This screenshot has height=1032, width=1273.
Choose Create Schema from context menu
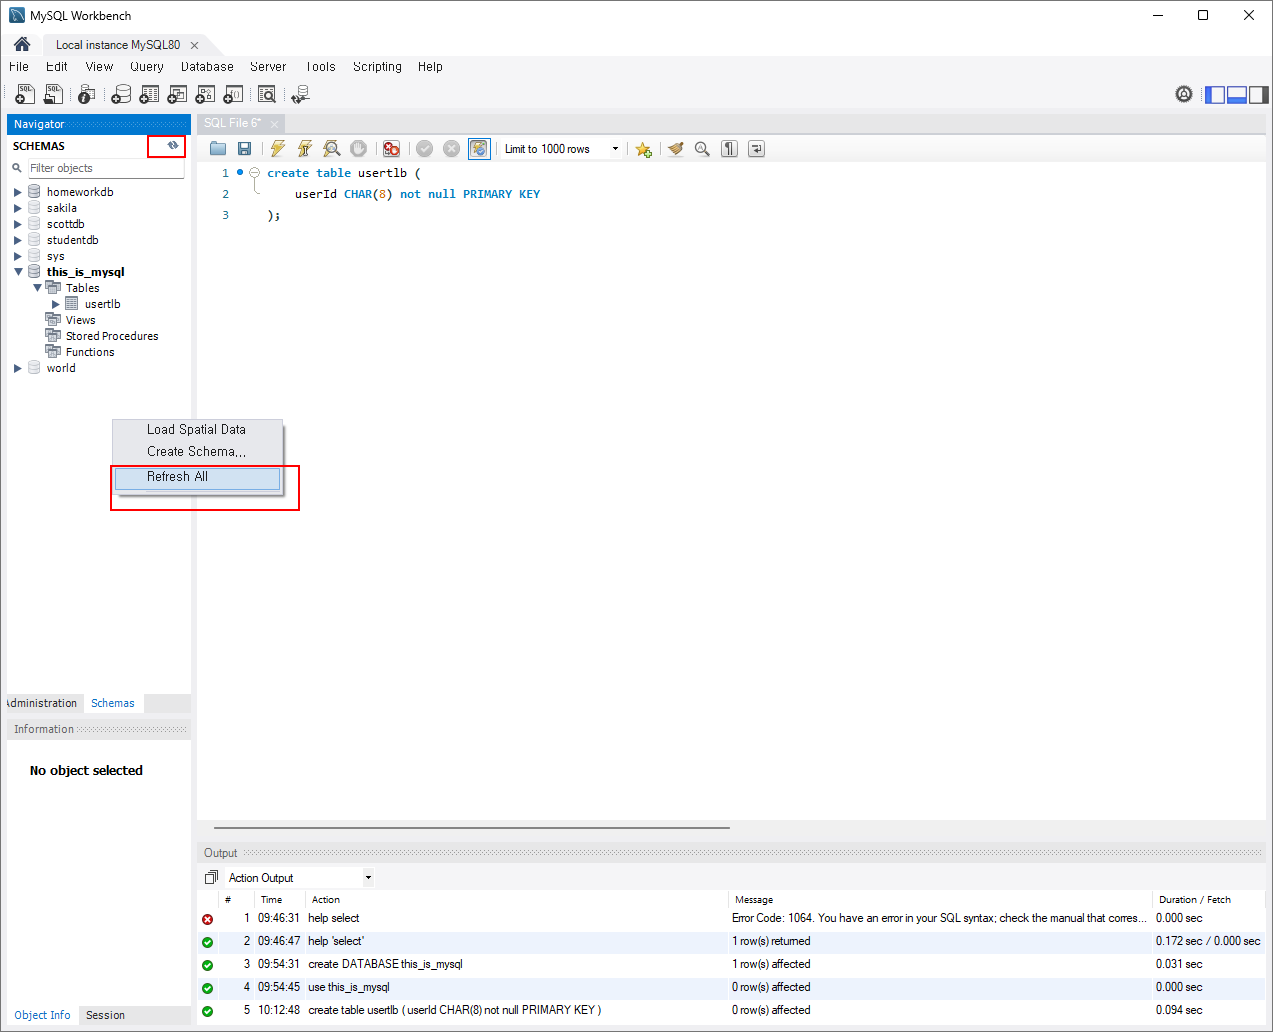[x=197, y=452]
